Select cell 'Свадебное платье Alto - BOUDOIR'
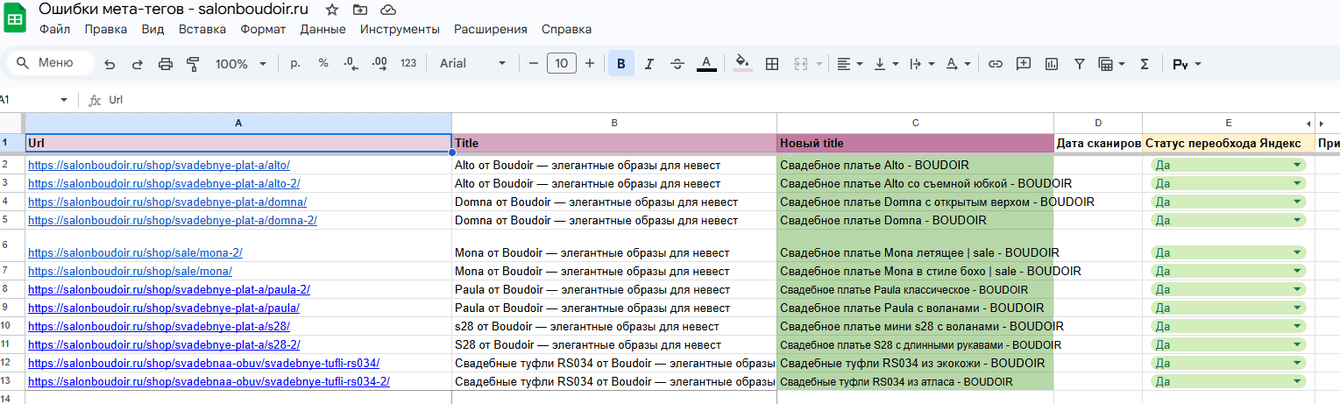 (x=915, y=166)
